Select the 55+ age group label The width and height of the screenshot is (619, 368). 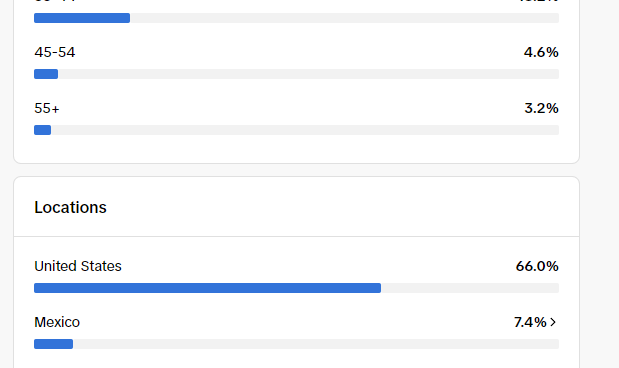coord(47,108)
